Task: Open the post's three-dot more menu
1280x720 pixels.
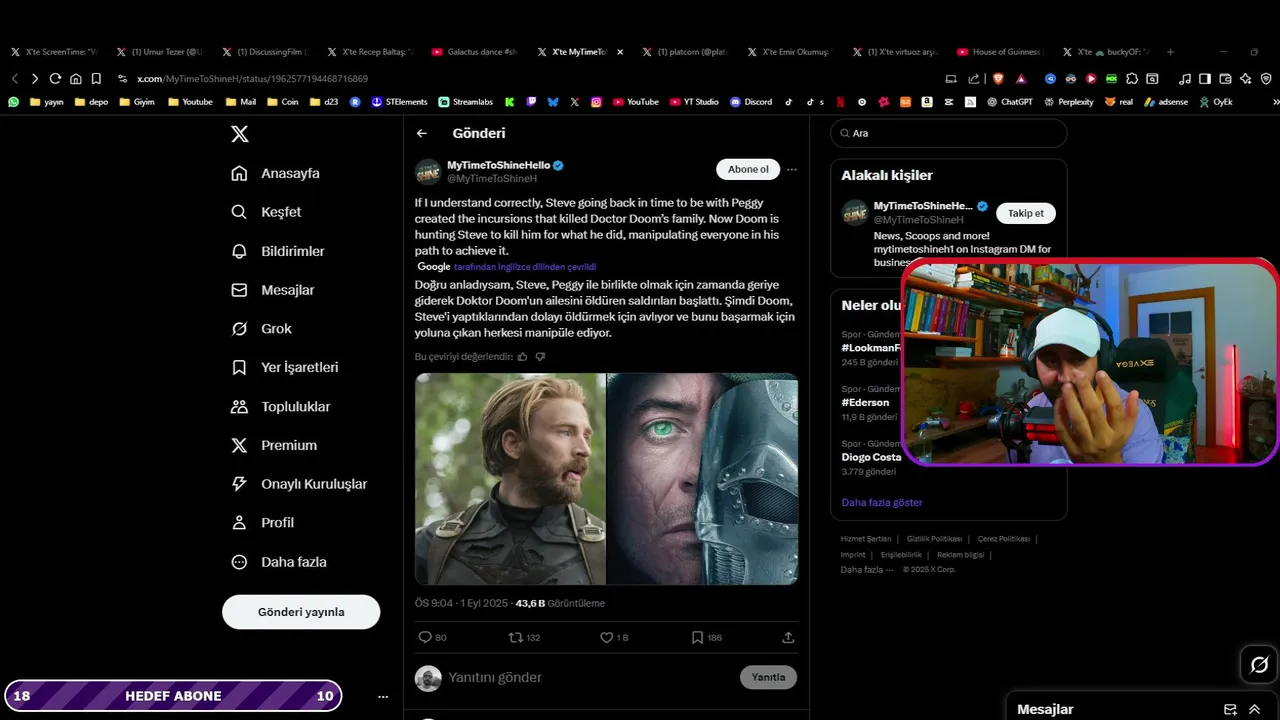Action: pyautogui.click(x=792, y=170)
